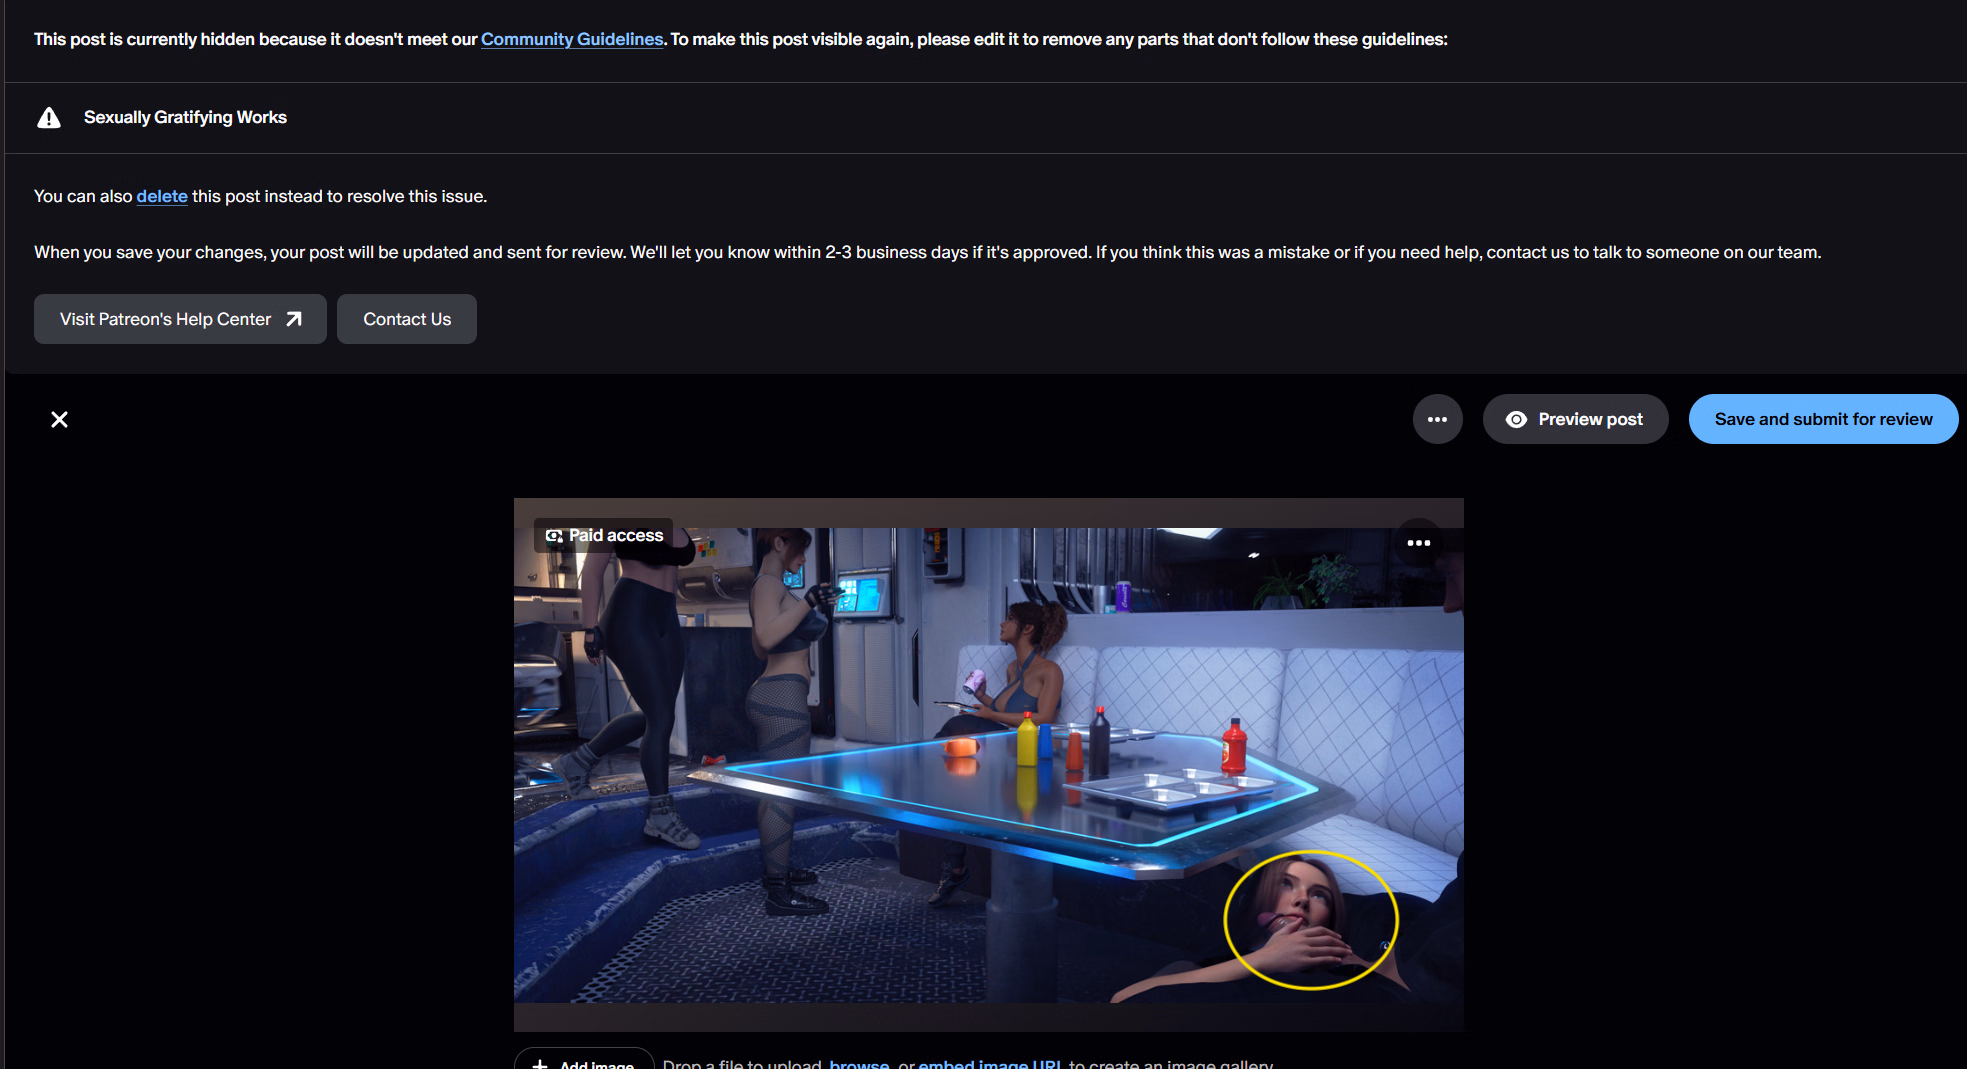The width and height of the screenshot is (1967, 1069).
Task: Click the Contact Us button
Action: [x=407, y=319]
